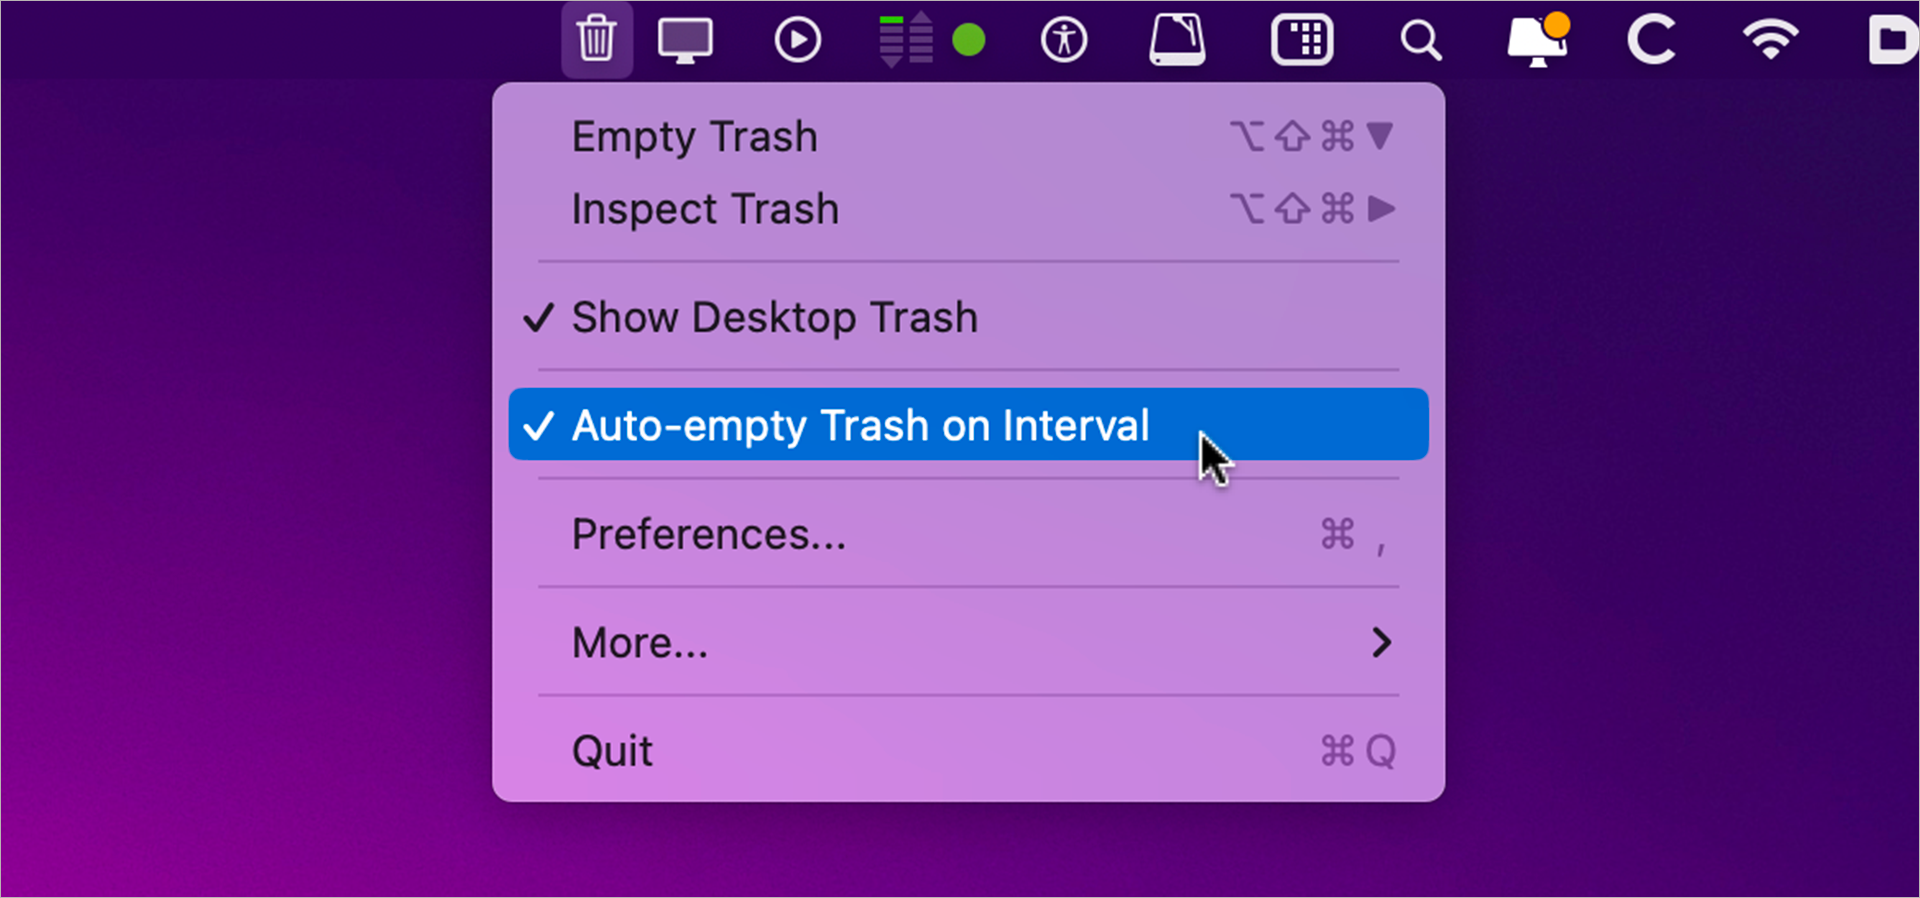Image resolution: width=1920 pixels, height=898 pixels.
Task: Click the trash can menu bar icon
Action: click(597, 39)
